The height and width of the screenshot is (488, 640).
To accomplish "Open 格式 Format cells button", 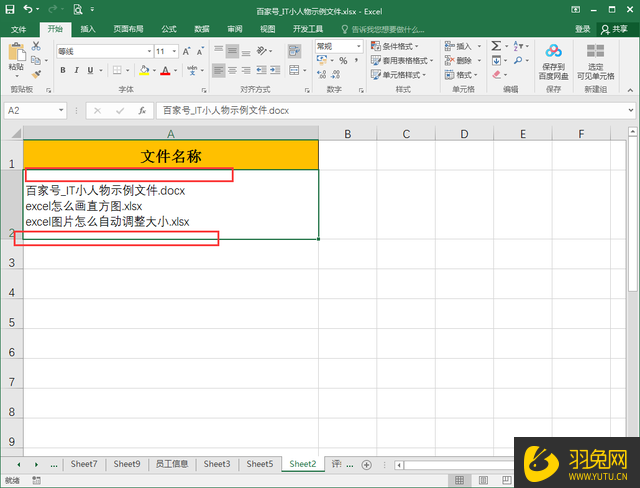I will pos(461,75).
